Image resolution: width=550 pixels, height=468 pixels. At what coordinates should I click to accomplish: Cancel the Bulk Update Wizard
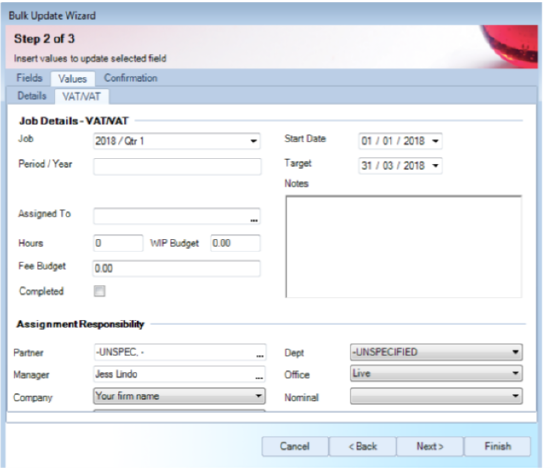(x=295, y=446)
